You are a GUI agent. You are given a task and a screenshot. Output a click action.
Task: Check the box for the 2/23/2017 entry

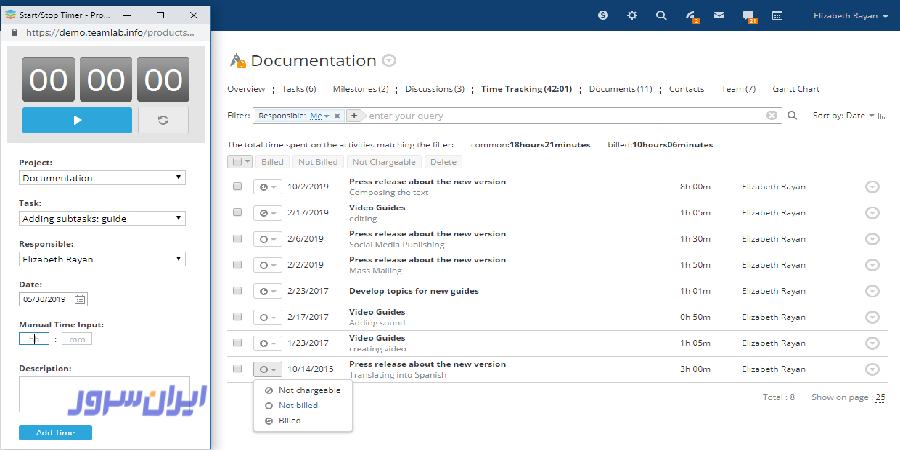[237, 291]
